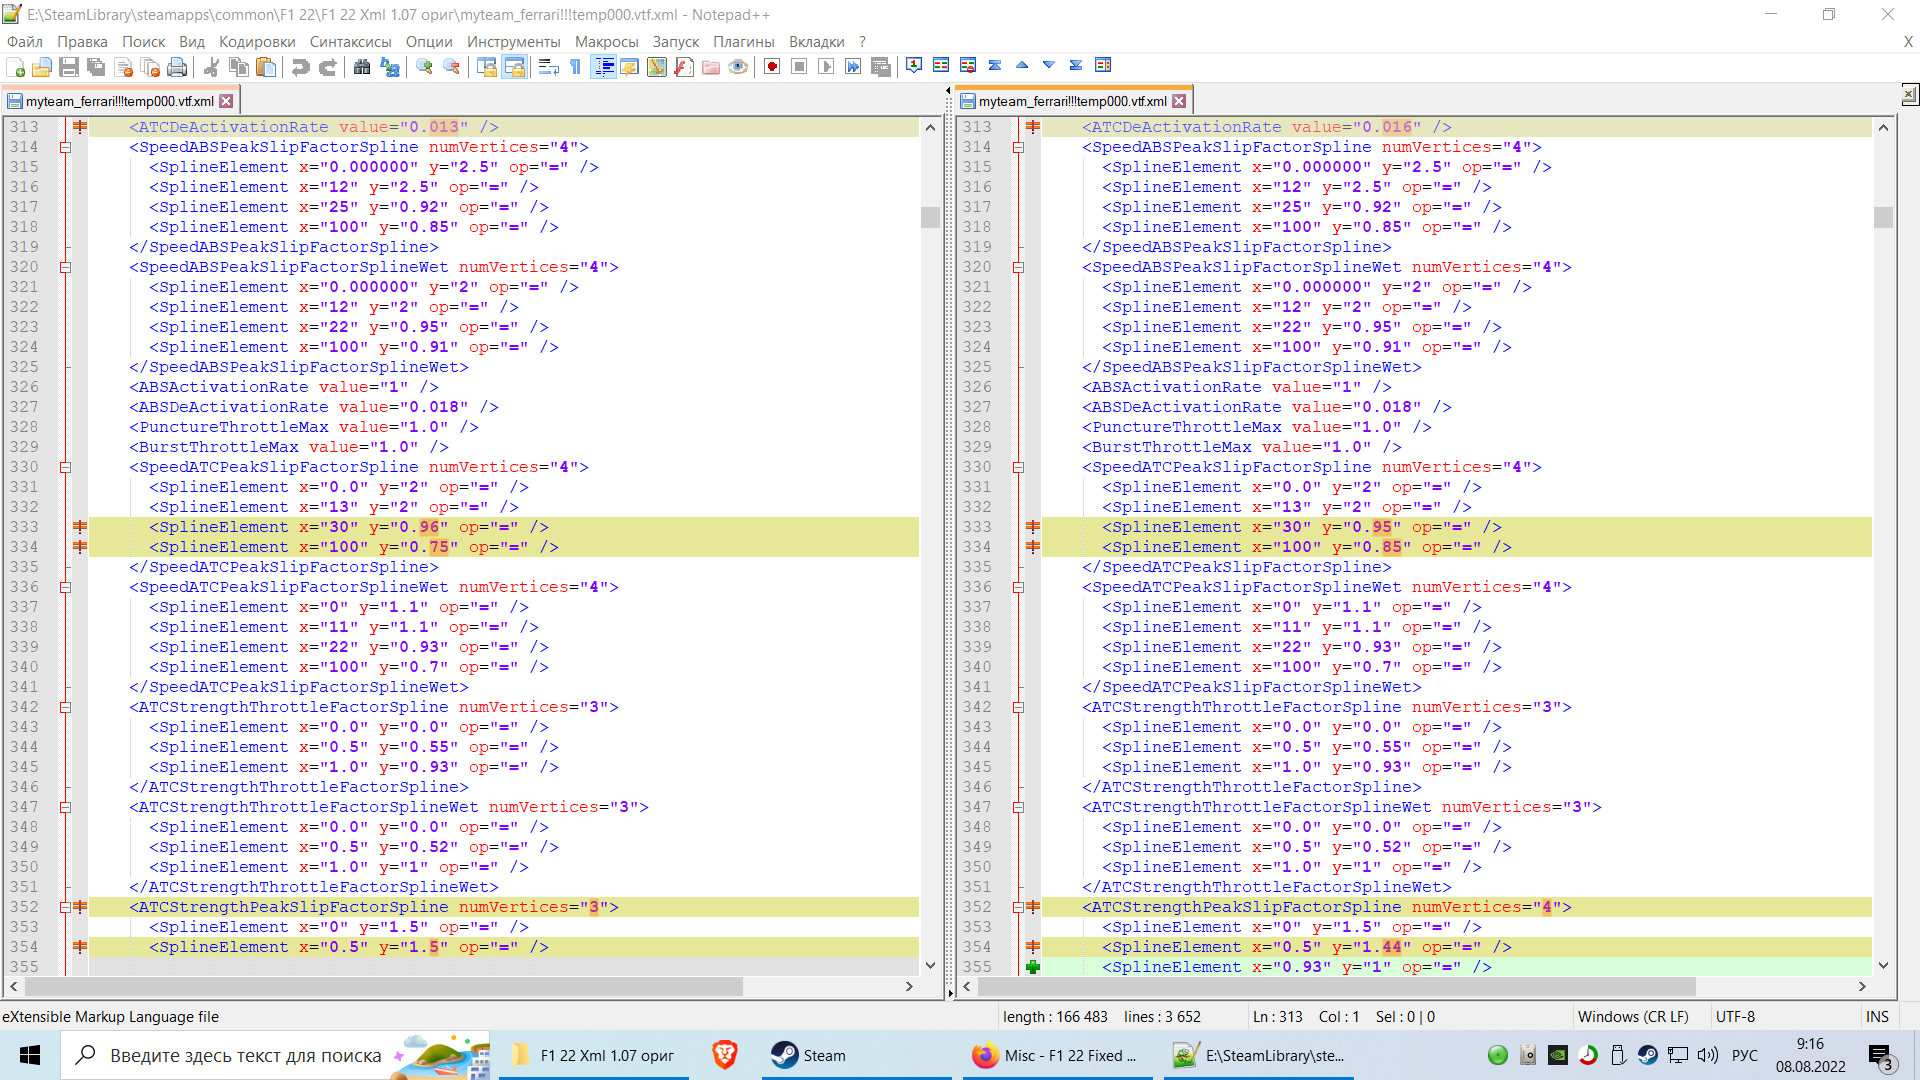
Task: Collapse left fold marker at line 336
Action: click(65, 587)
